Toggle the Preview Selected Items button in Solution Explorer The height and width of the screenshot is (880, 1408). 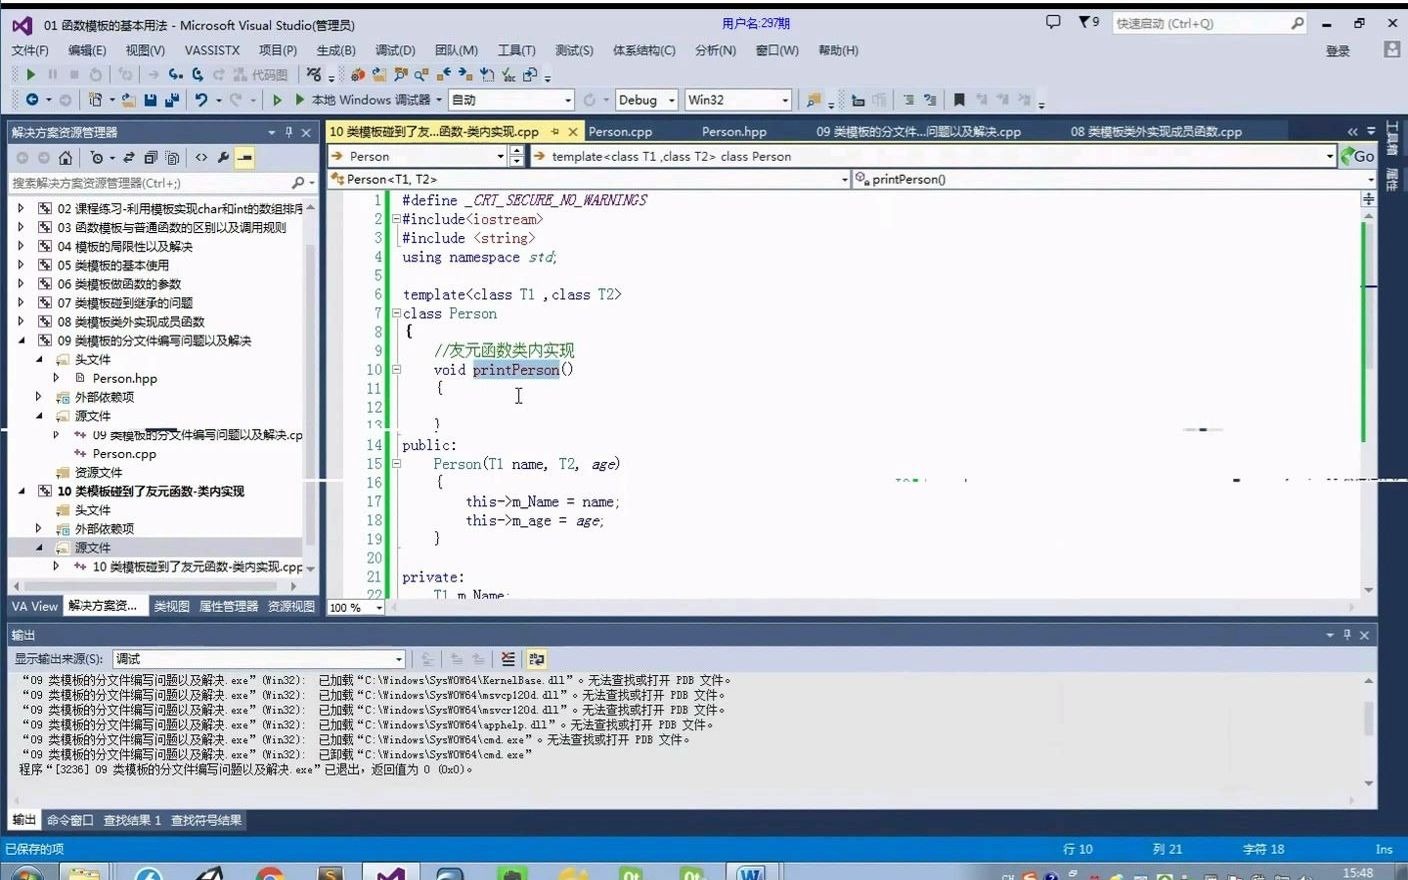[244, 157]
